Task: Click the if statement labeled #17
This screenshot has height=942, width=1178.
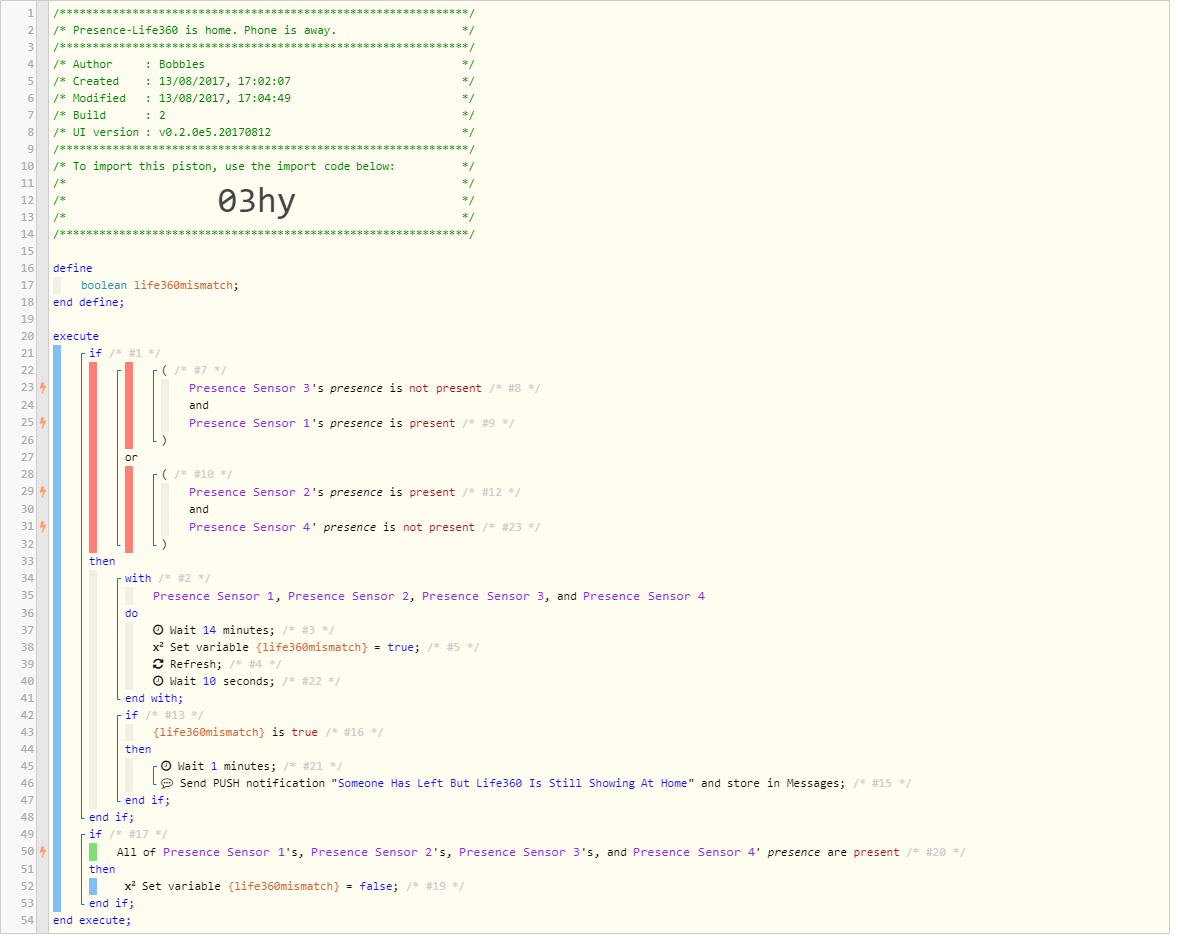Action: (x=95, y=835)
